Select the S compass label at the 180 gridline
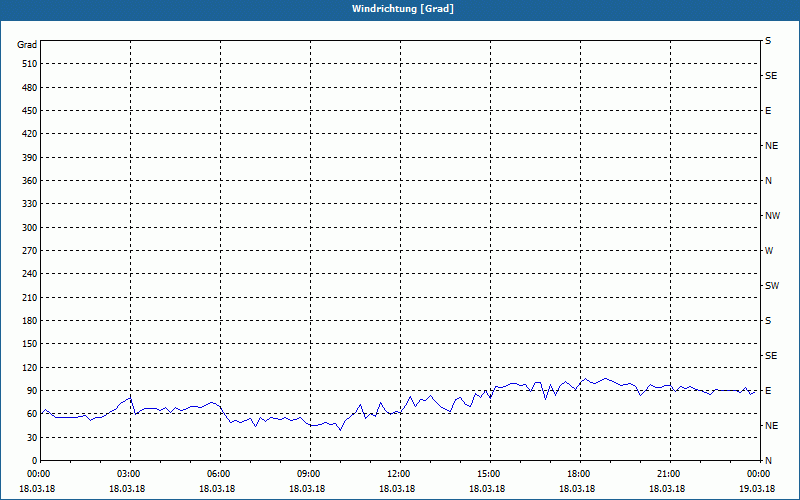Screen dimensions: 800x500 point(768,321)
